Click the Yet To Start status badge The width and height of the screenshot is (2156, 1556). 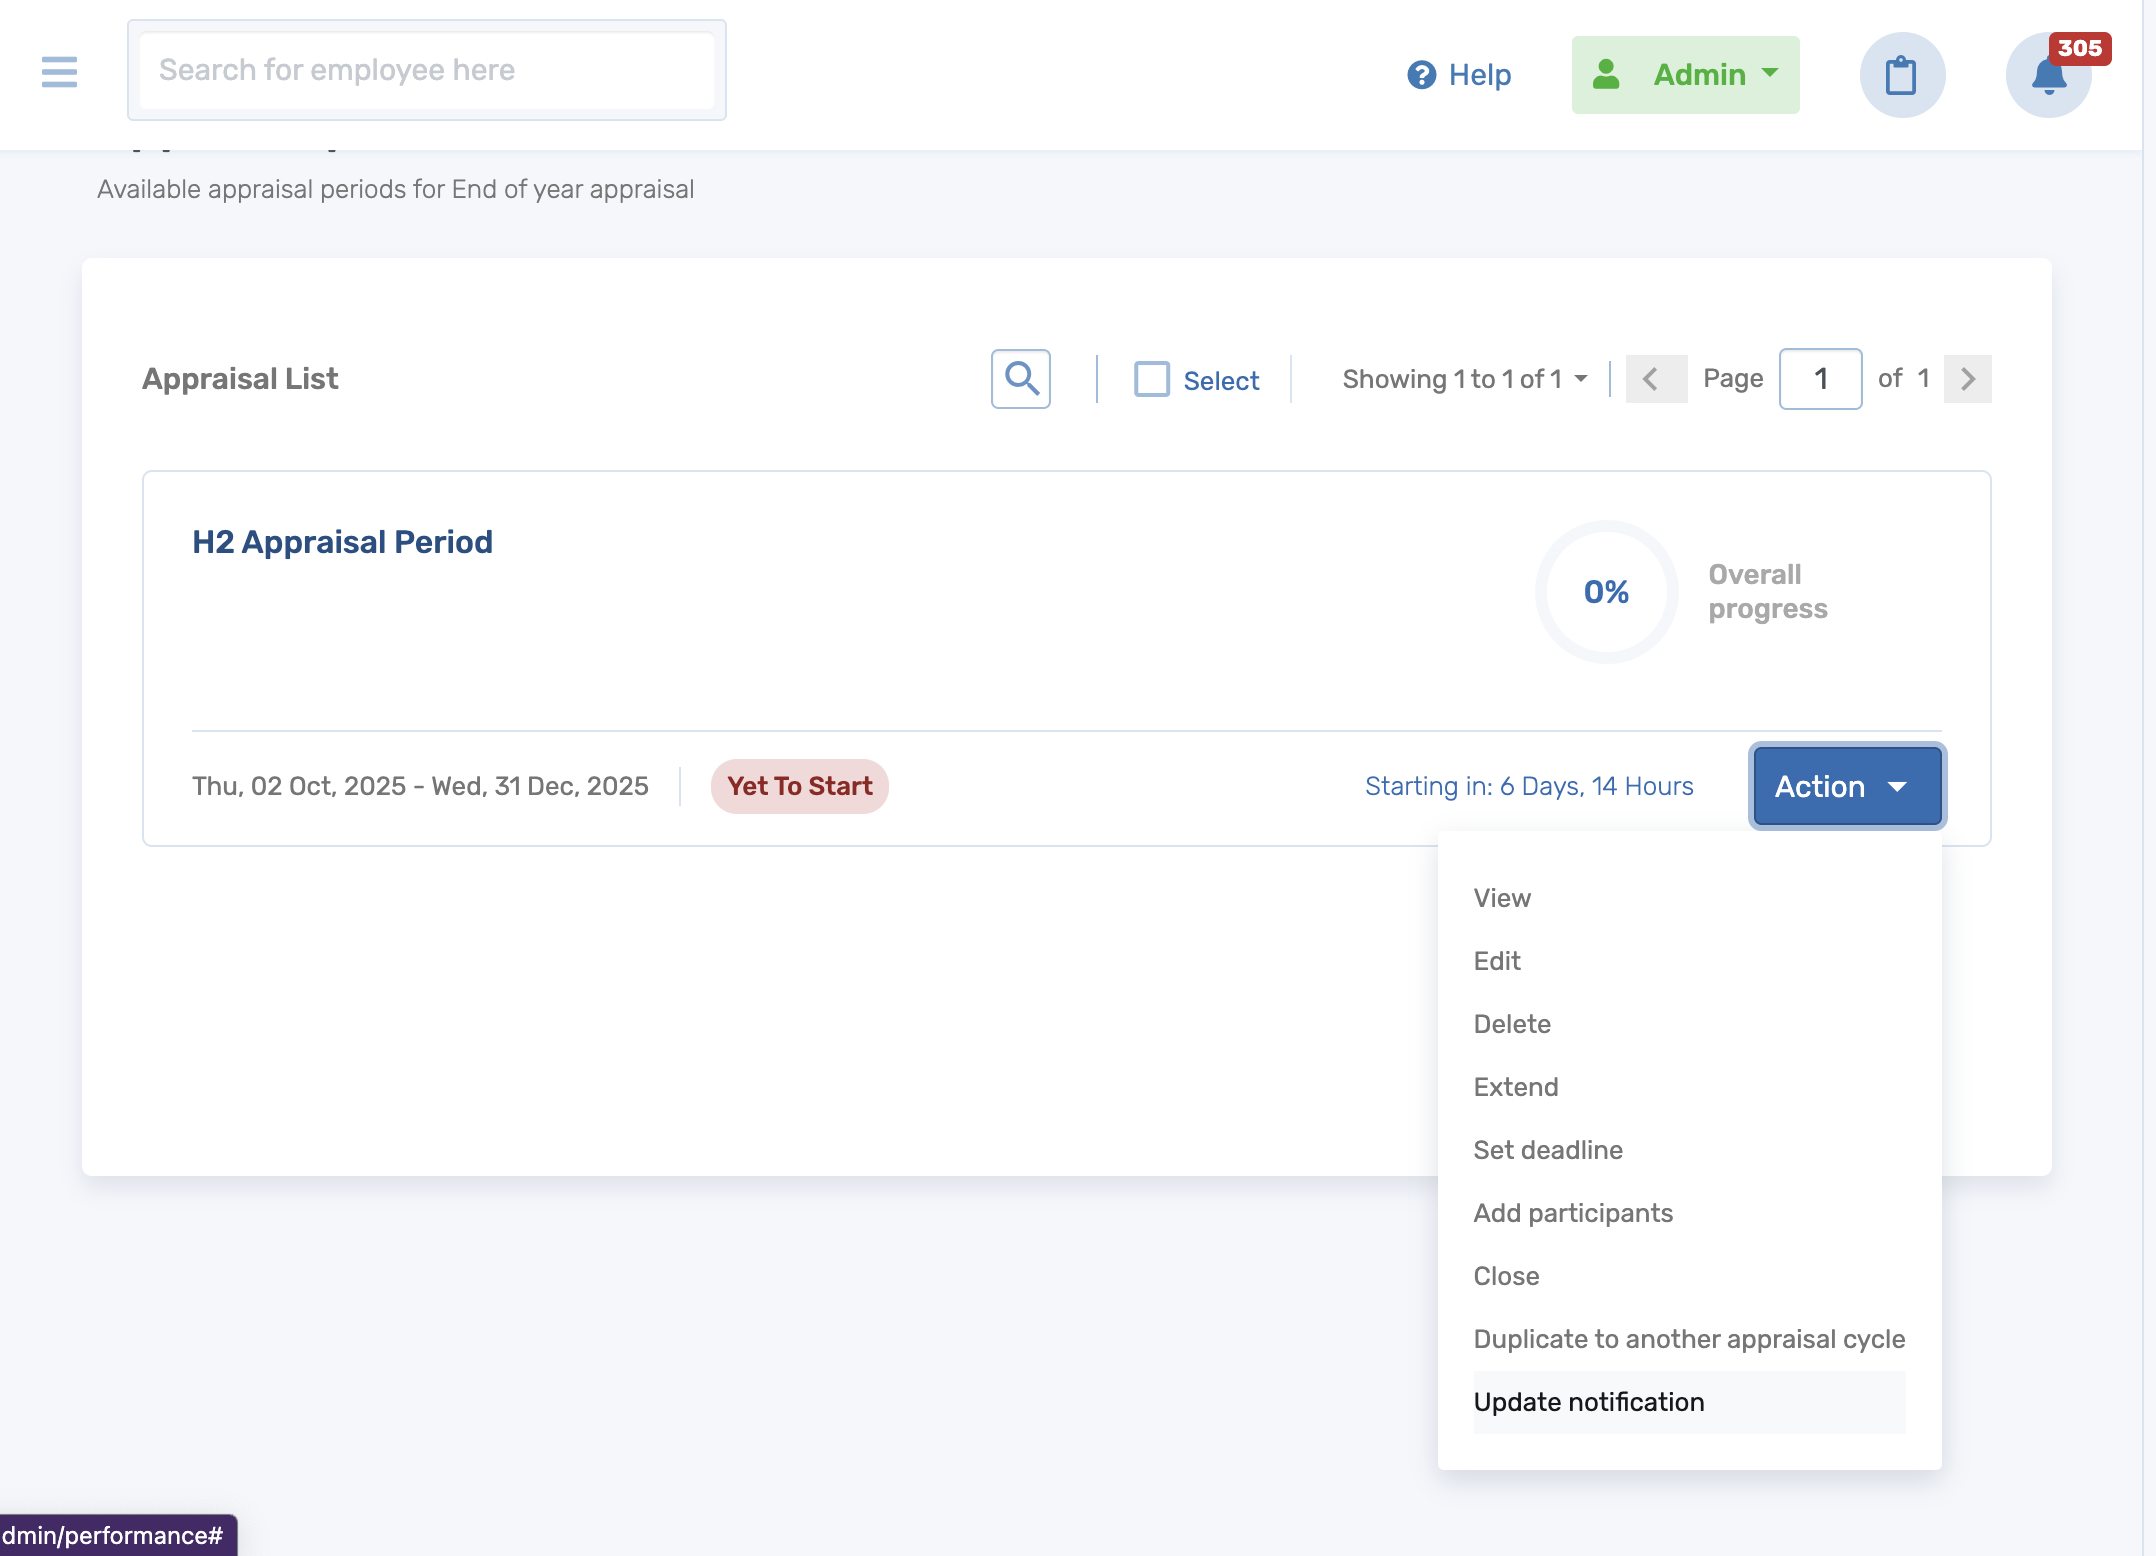799,786
